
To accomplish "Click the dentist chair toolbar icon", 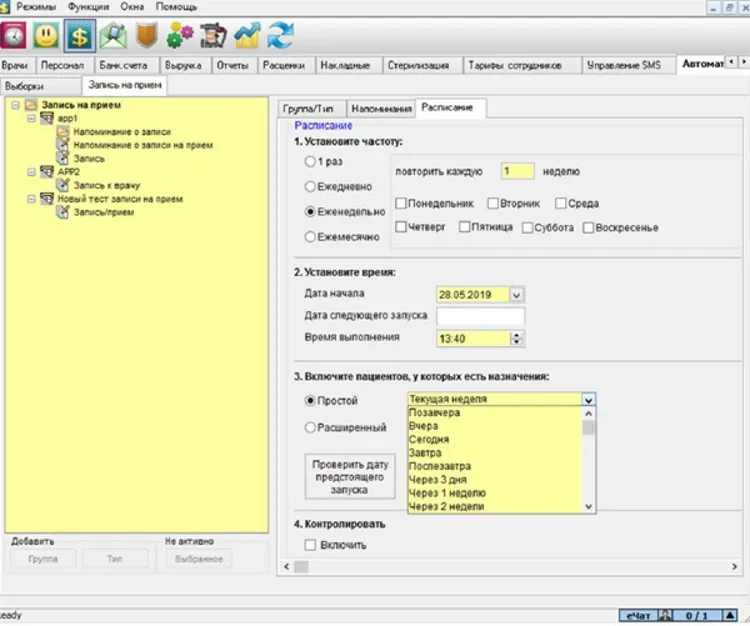I will pyautogui.click(x=213, y=35).
